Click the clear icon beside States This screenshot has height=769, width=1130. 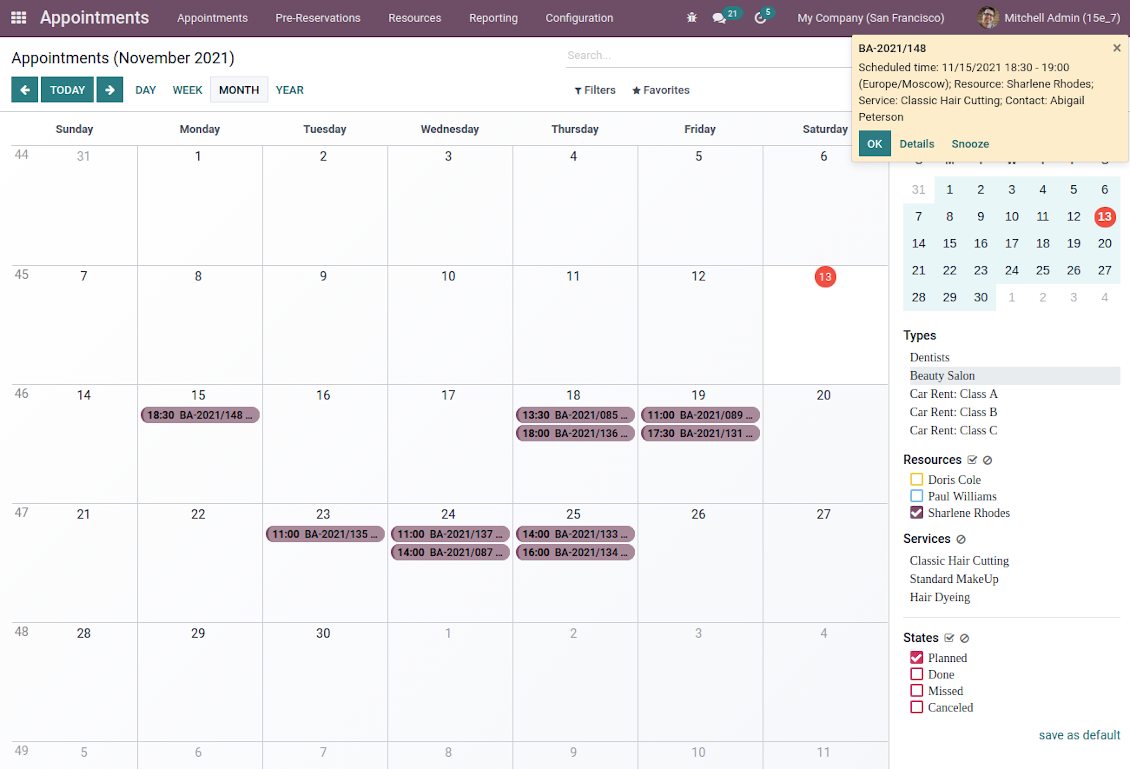[965, 638]
